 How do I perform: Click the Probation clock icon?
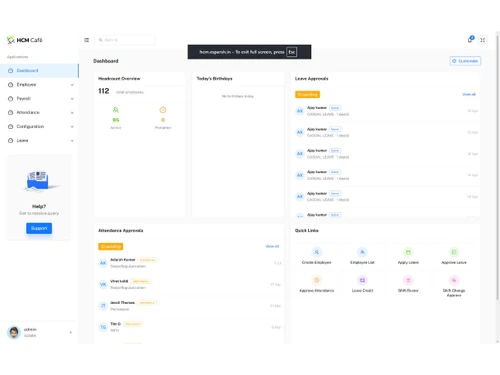tap(163, 110)
